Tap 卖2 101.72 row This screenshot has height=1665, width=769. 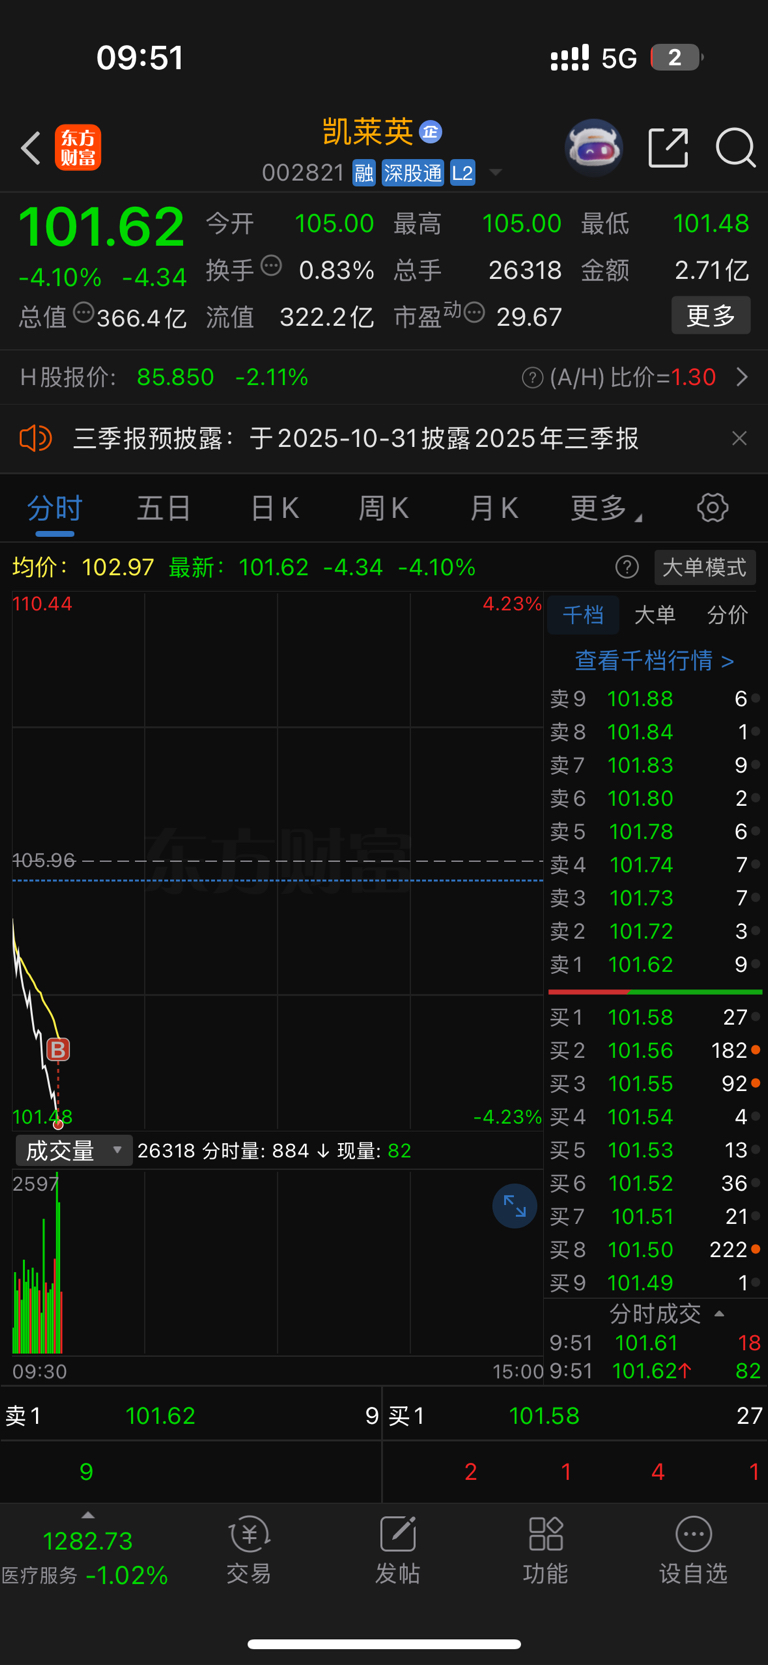coord(656,932)
